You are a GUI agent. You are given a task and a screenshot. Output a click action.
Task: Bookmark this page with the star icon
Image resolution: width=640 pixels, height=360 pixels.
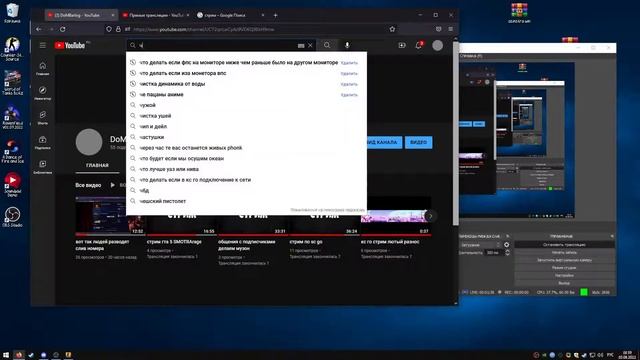[392, 29]
